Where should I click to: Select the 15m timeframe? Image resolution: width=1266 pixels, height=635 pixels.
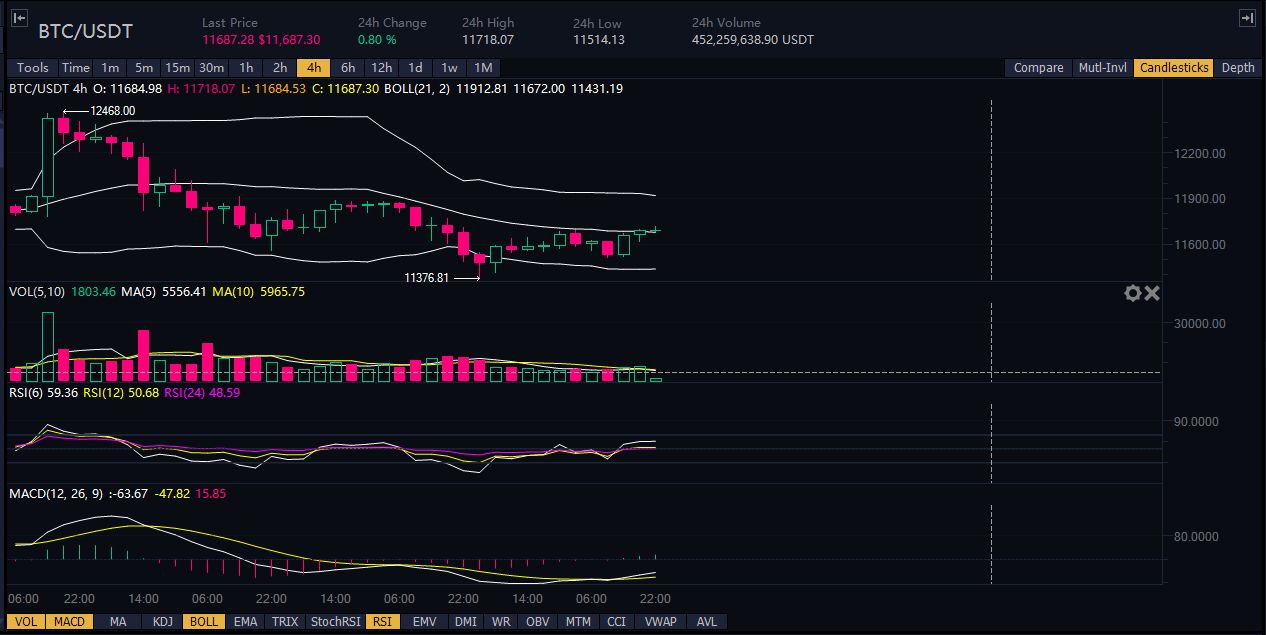pos(177,68)
